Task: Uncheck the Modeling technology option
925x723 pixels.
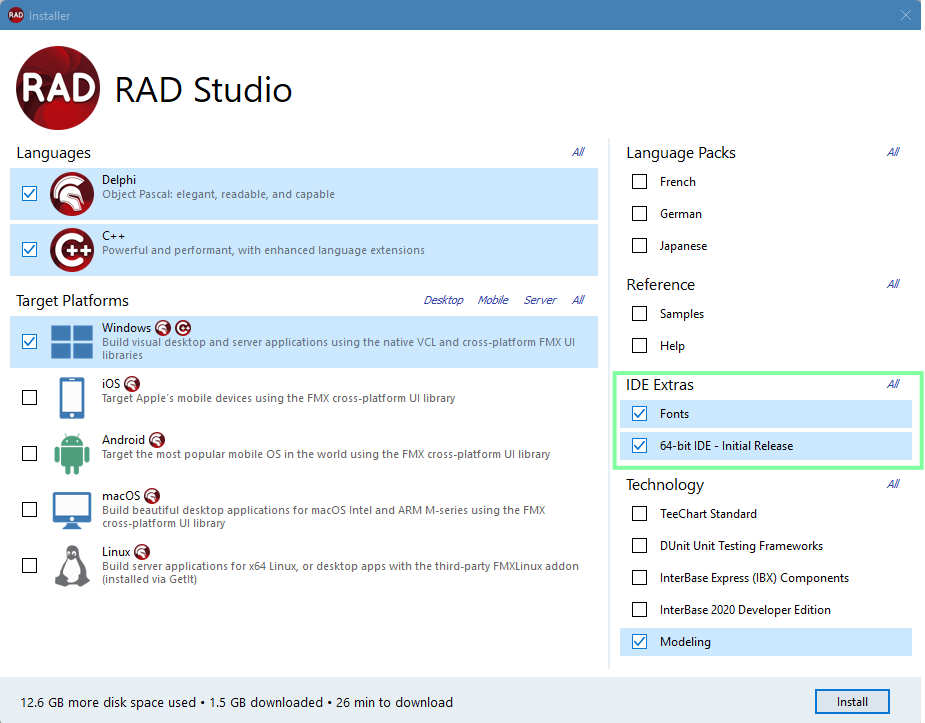Action: [639, 642]
